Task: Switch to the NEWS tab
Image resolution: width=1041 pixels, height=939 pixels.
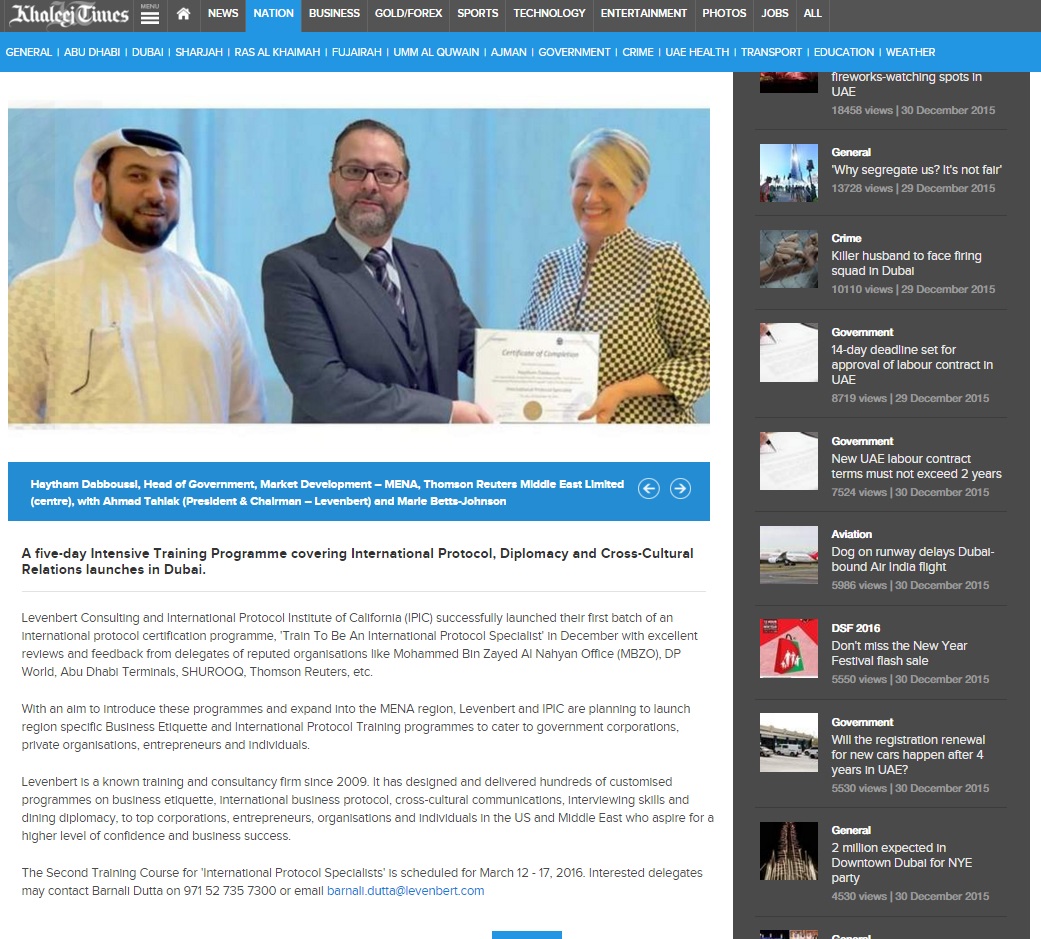Action: click(221, 15)
